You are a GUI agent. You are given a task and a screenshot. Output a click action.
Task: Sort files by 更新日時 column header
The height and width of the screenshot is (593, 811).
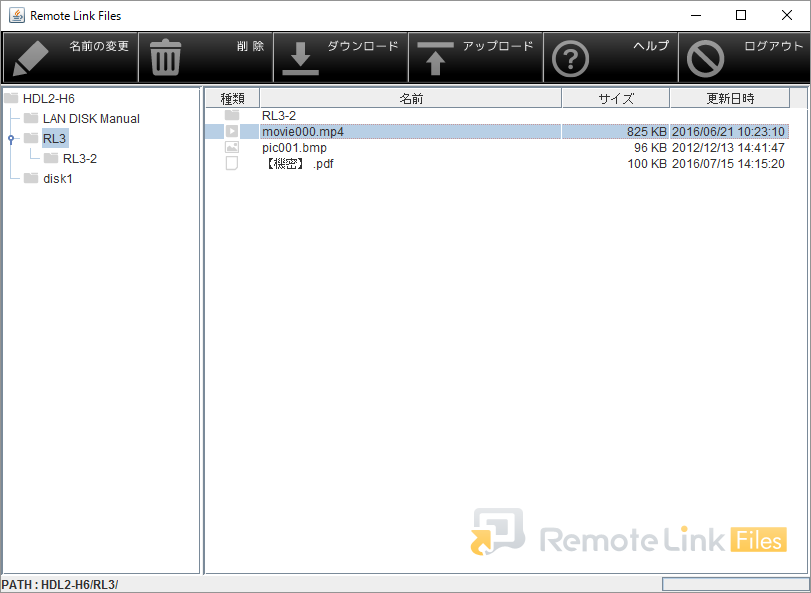click(729, 99)
